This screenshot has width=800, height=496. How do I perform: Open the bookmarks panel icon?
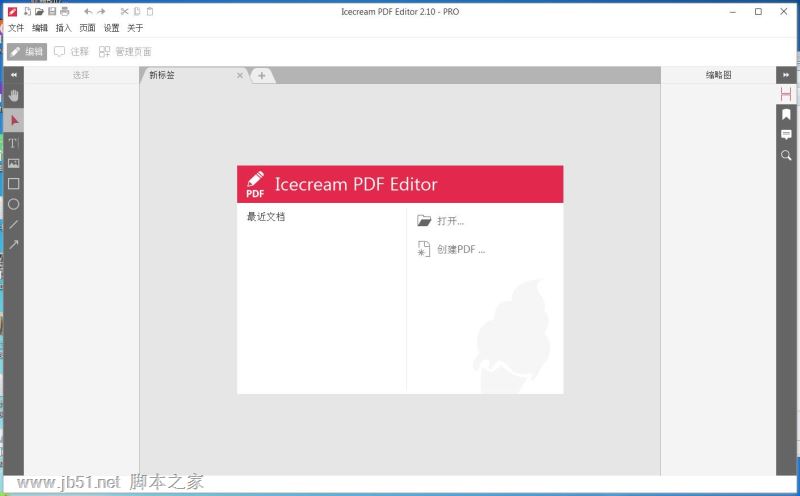(786, 114)
